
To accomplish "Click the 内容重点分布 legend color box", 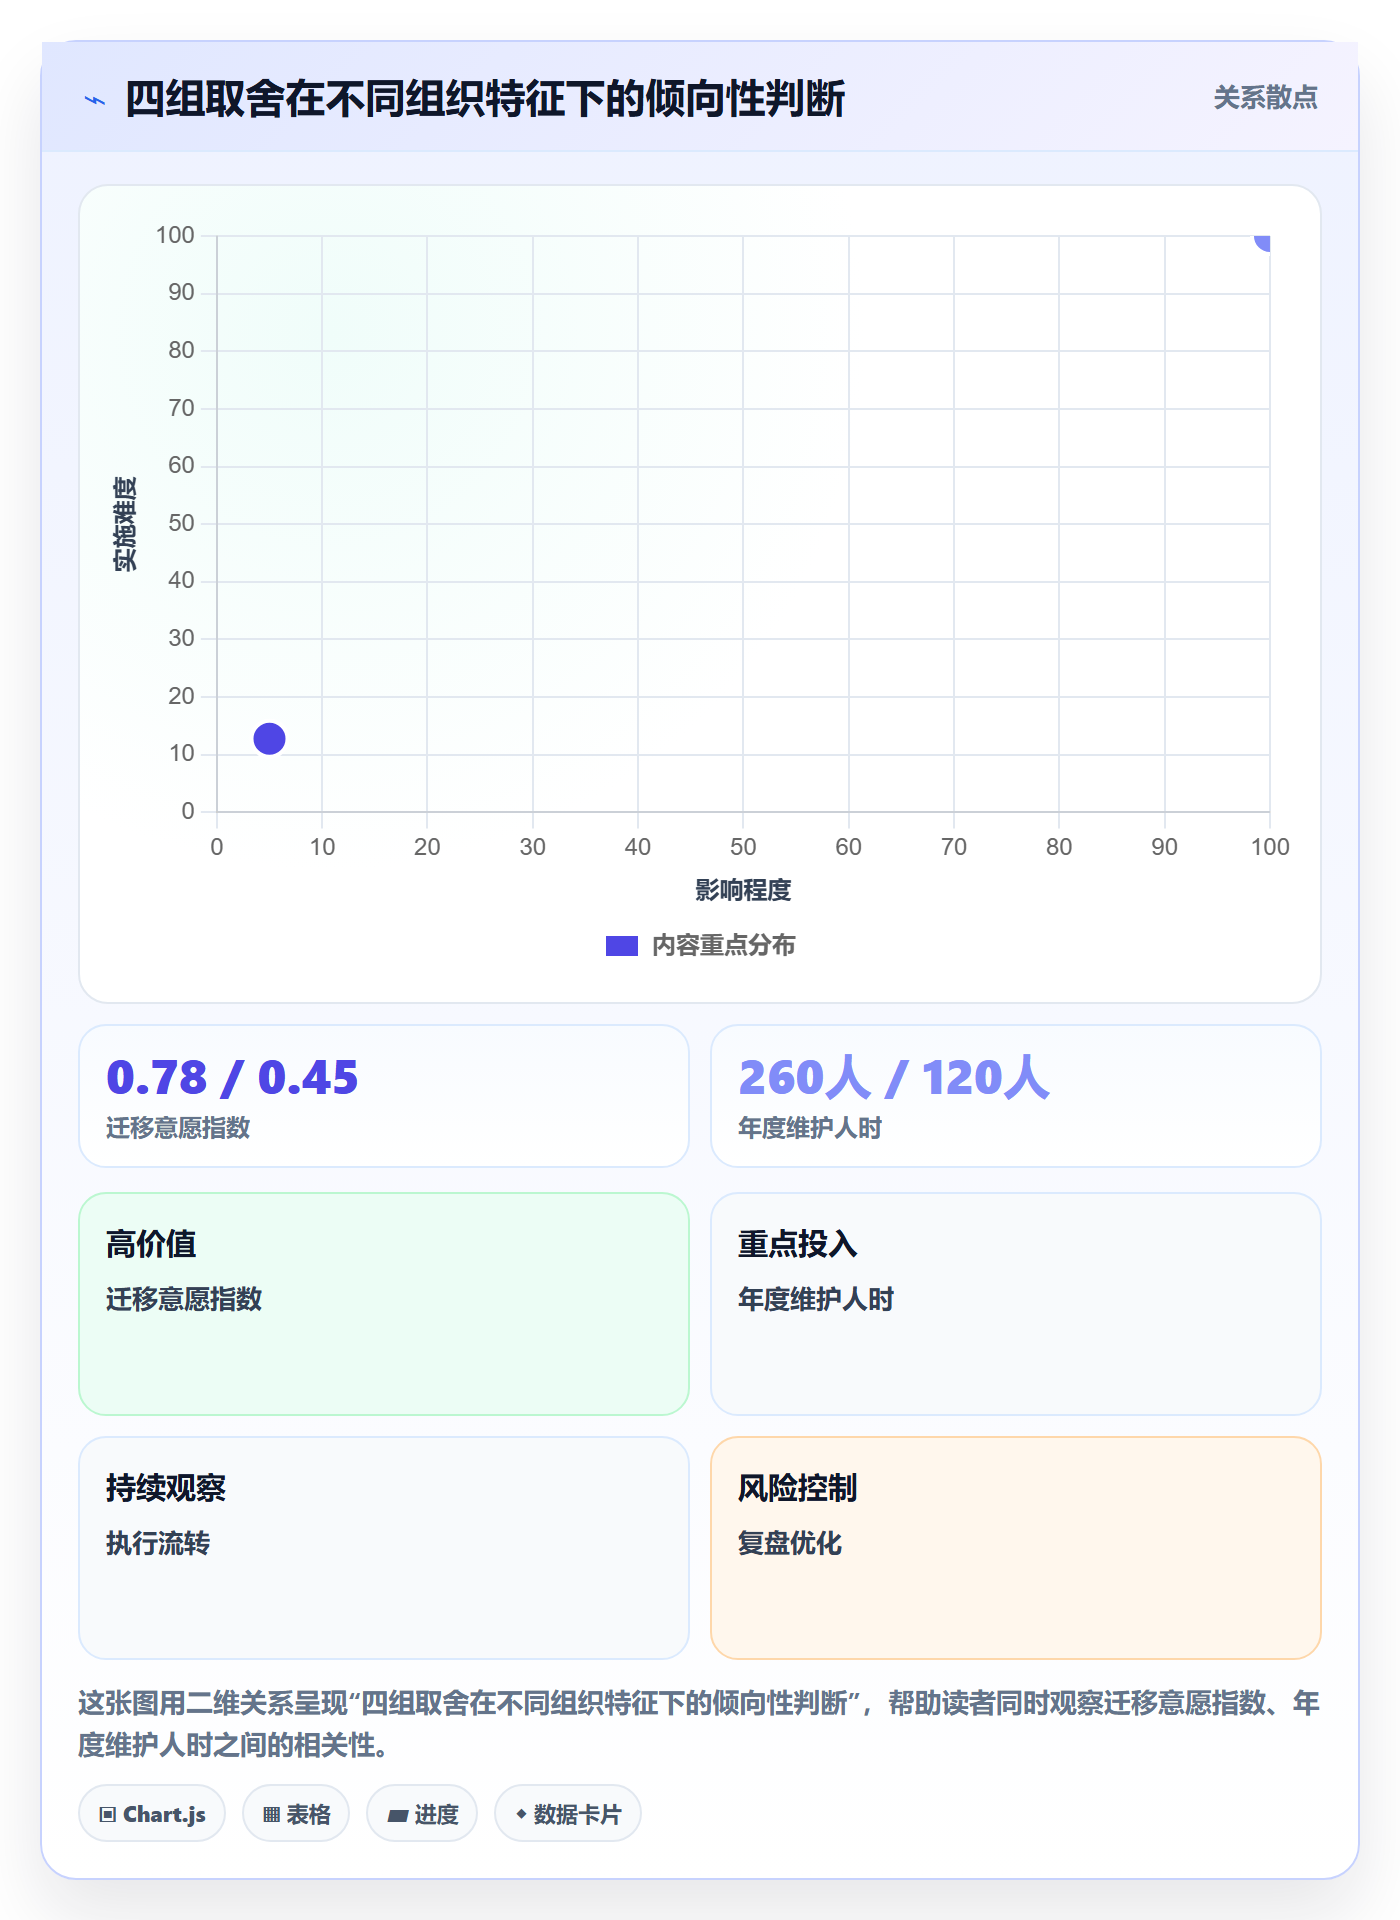I will 622,946.
